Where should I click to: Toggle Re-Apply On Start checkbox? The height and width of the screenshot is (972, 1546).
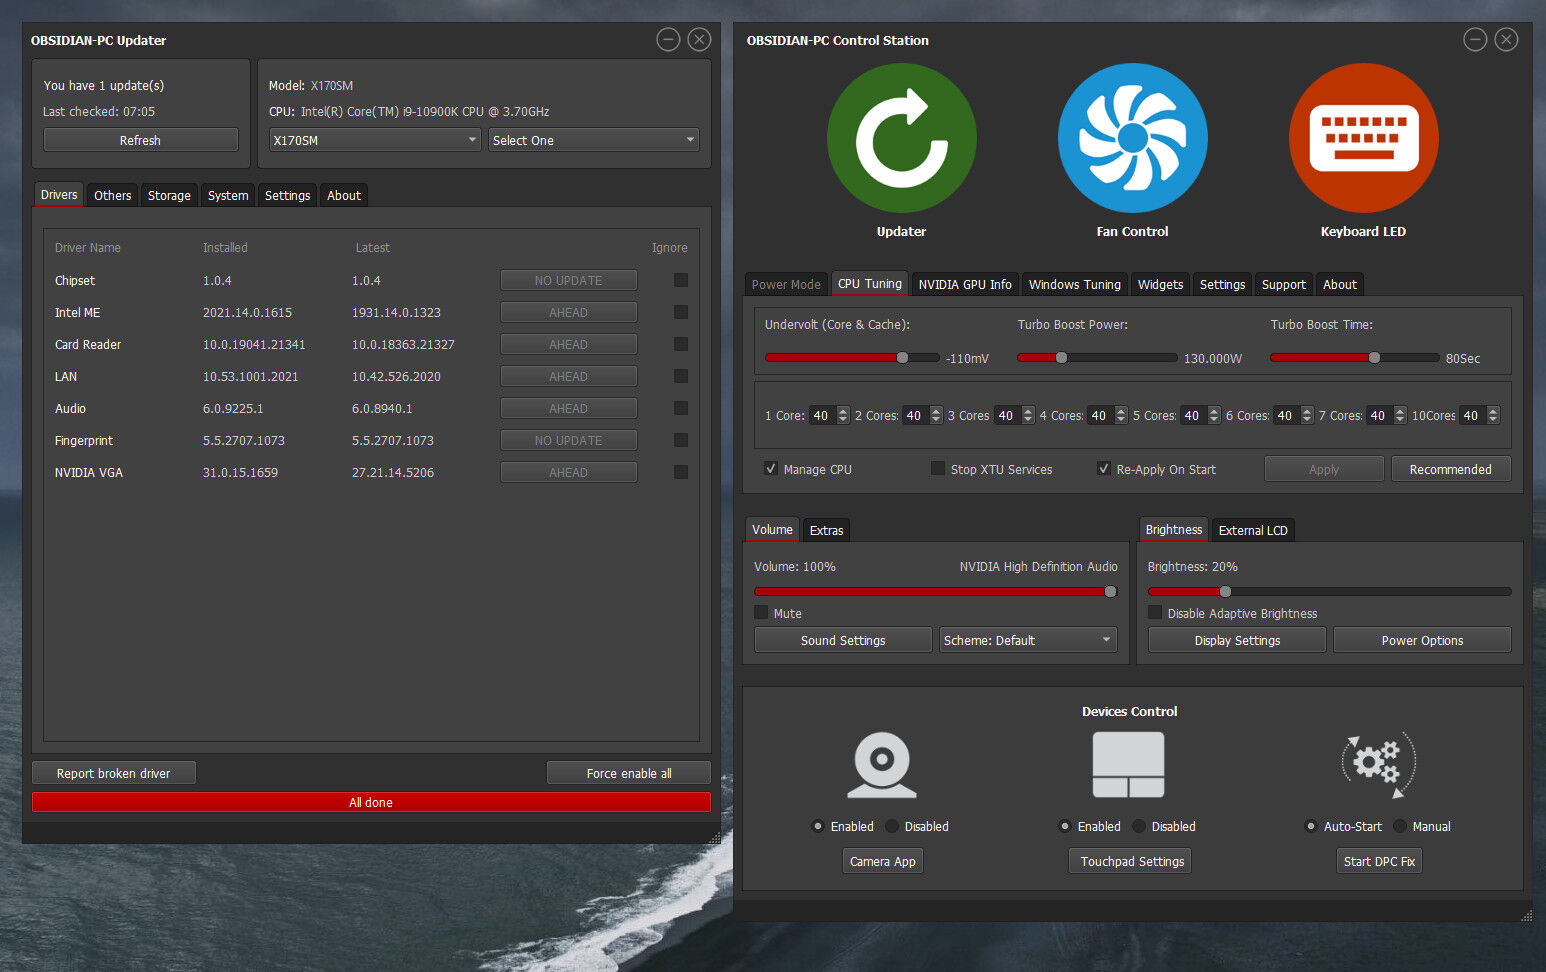pyautogui.click(x=1104, y=468)
